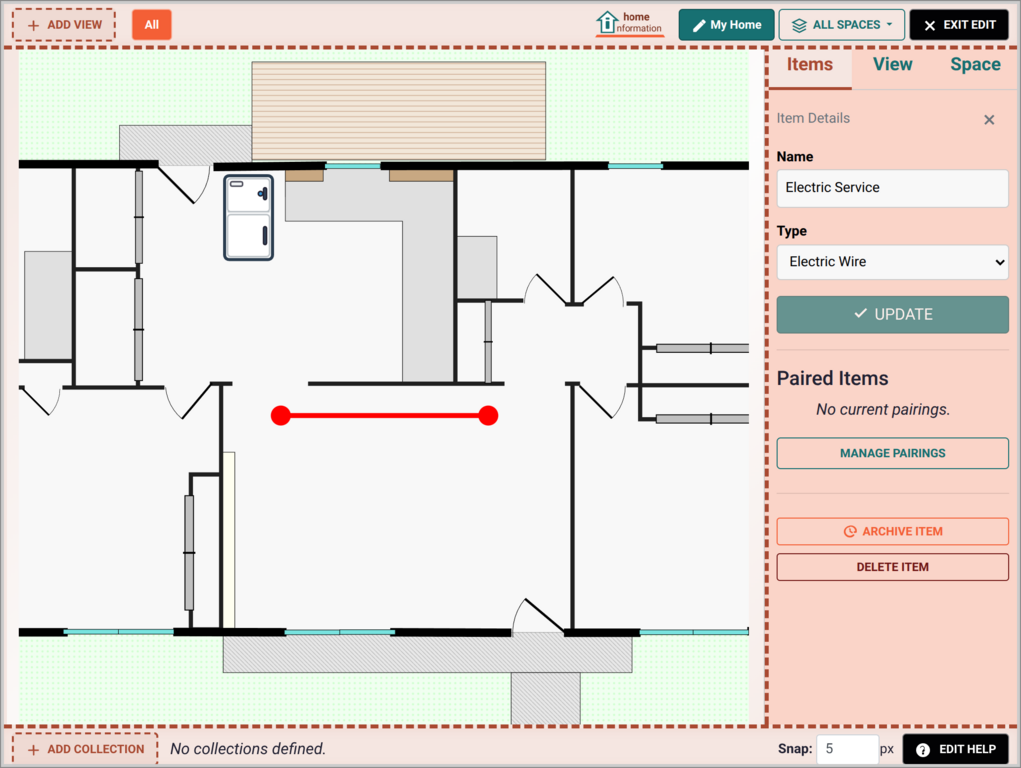The height and width of the screenshot is (768, 1021).
Task: Switch to the Space tab
Action: tap(975, 64)
